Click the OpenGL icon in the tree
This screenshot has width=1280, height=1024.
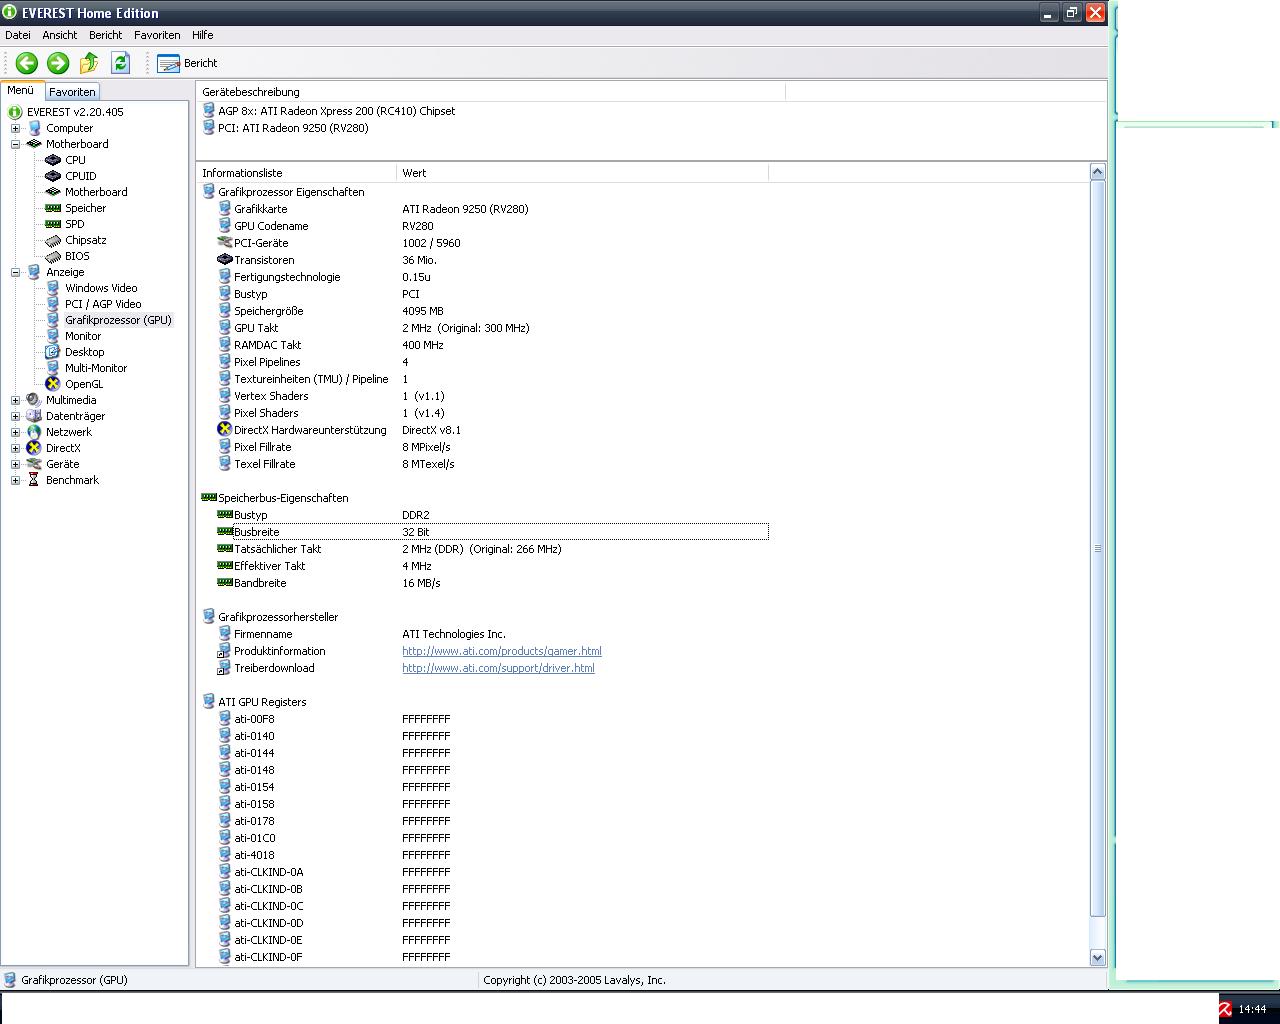(53, 384)
